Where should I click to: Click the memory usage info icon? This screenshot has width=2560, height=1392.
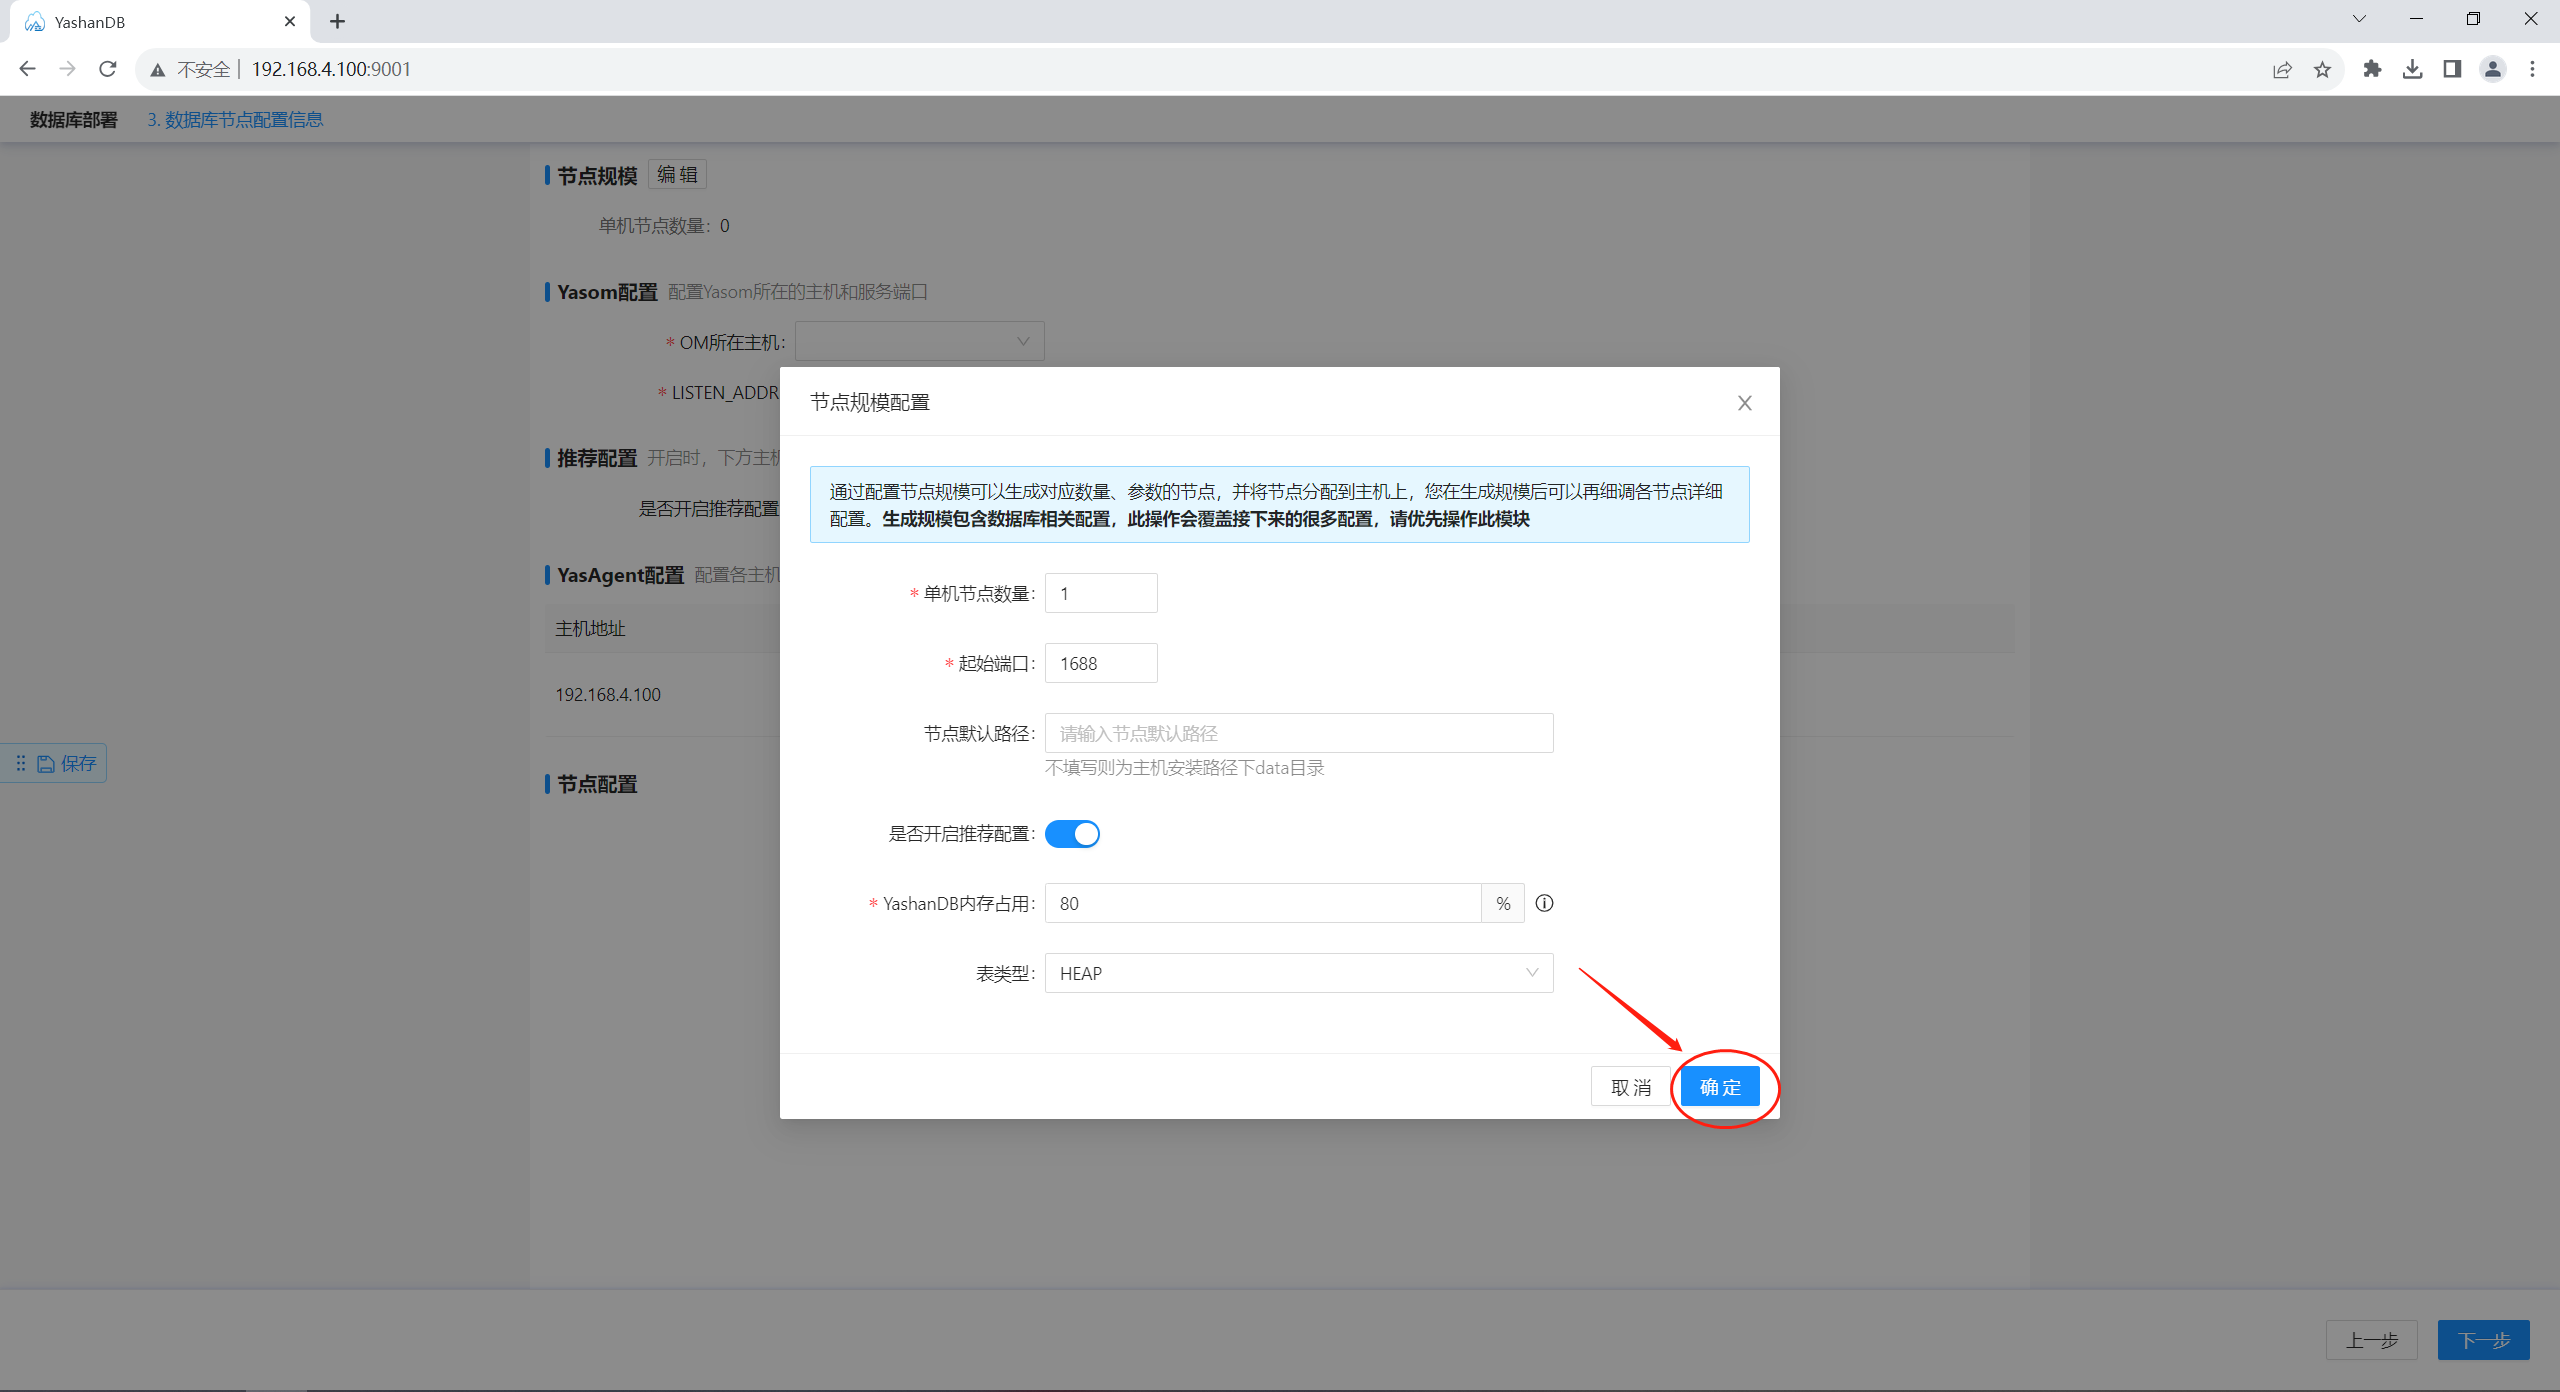(1544, 903)
